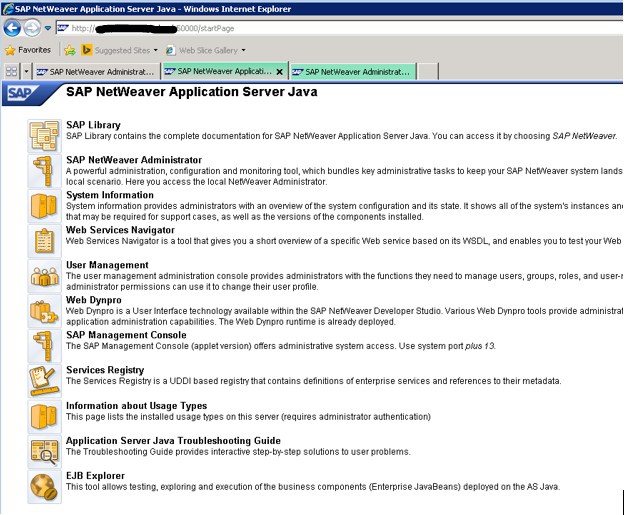Screen dimensions: 627x515
Task: Open the Favorites star button
Action: coord(28,50)
